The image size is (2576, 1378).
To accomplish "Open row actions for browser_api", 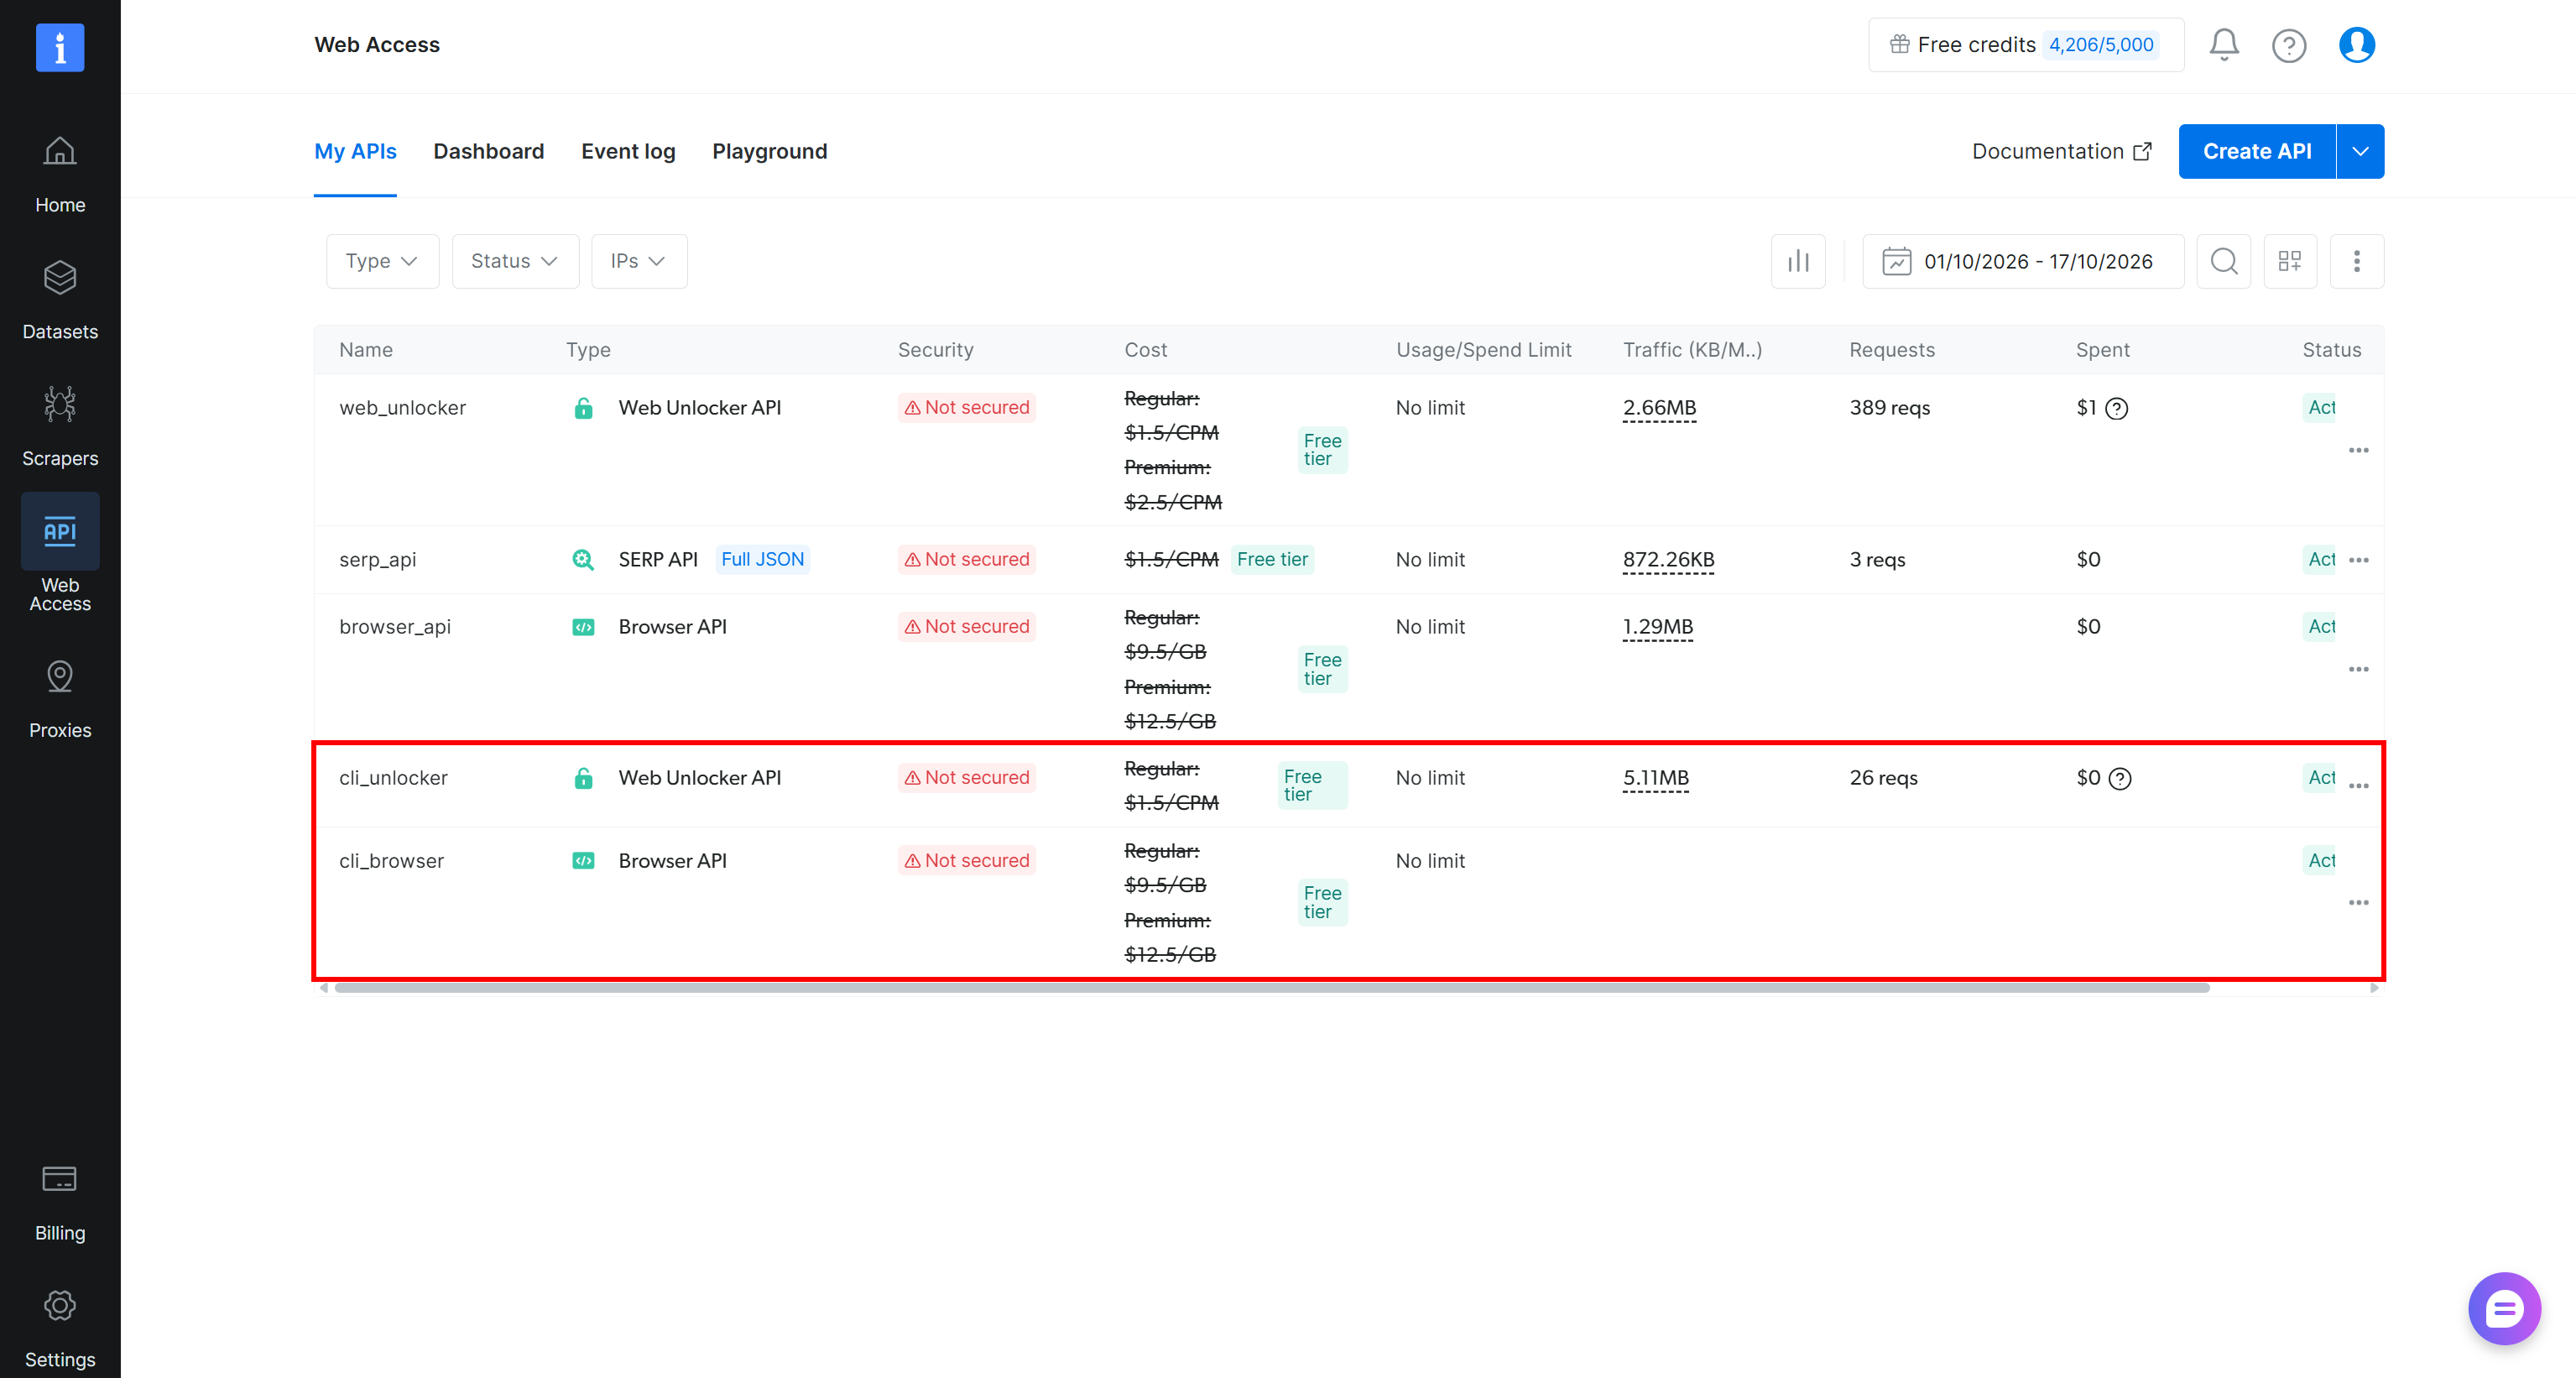I will pyautogui.click(x=2358, y=669).
